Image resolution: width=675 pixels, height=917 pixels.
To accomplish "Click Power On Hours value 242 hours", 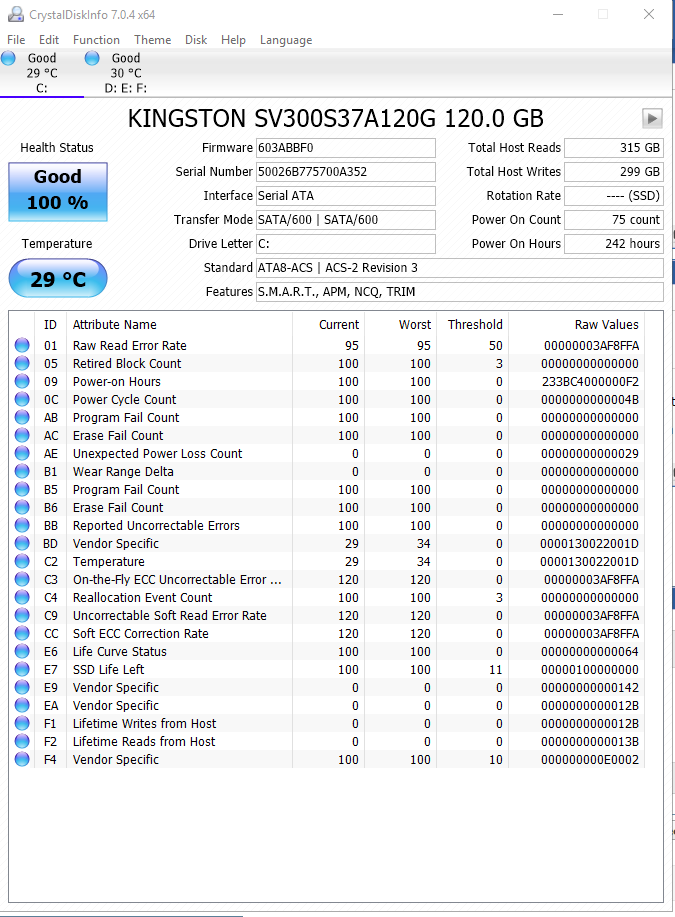I will click(614, 244).
